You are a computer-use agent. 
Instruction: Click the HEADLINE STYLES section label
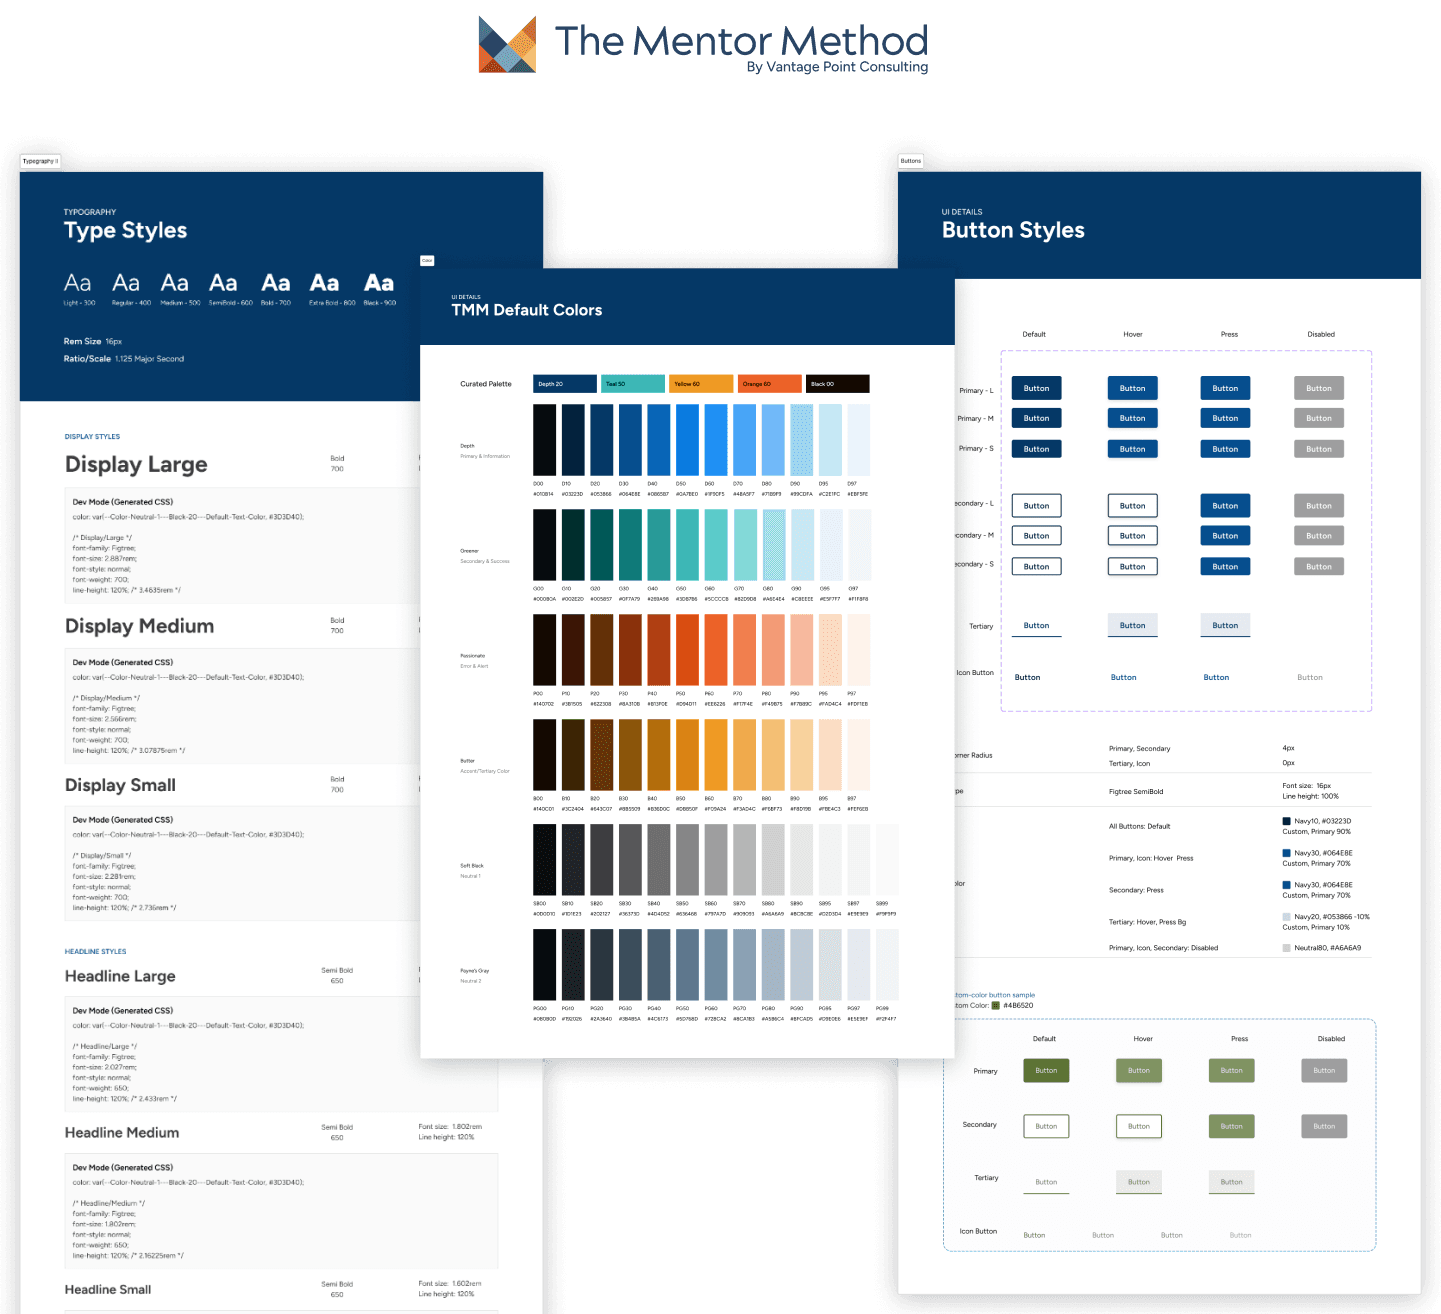[96, 952]
